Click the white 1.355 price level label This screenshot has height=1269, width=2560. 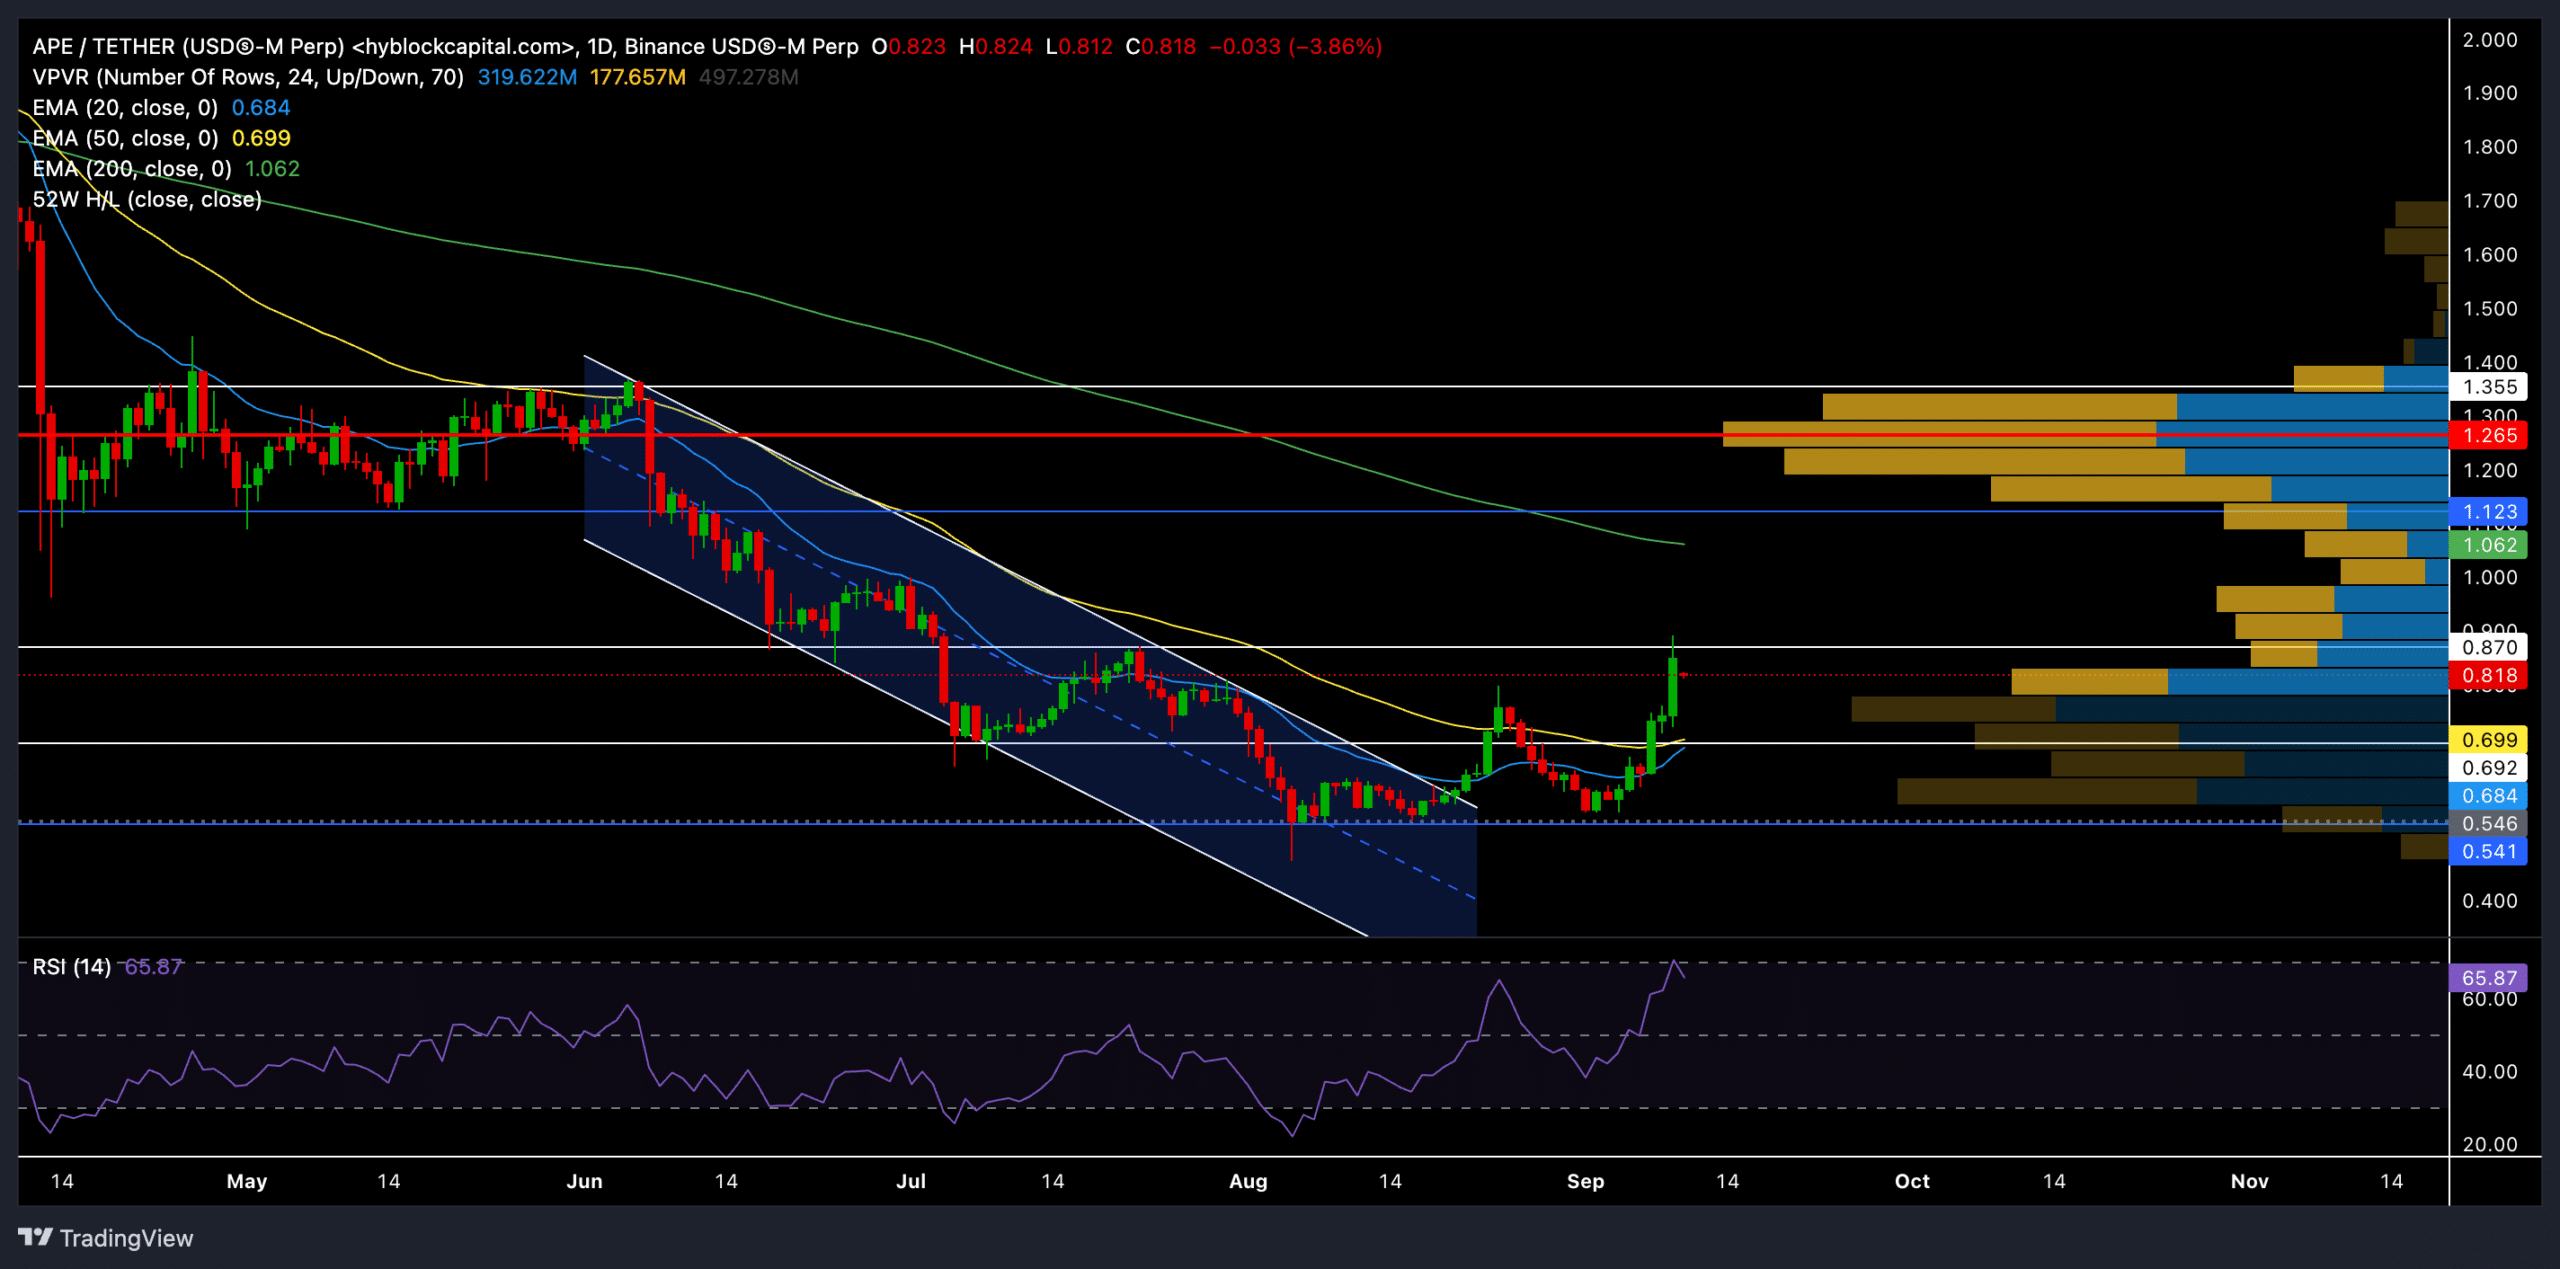tap(2488, 387)
